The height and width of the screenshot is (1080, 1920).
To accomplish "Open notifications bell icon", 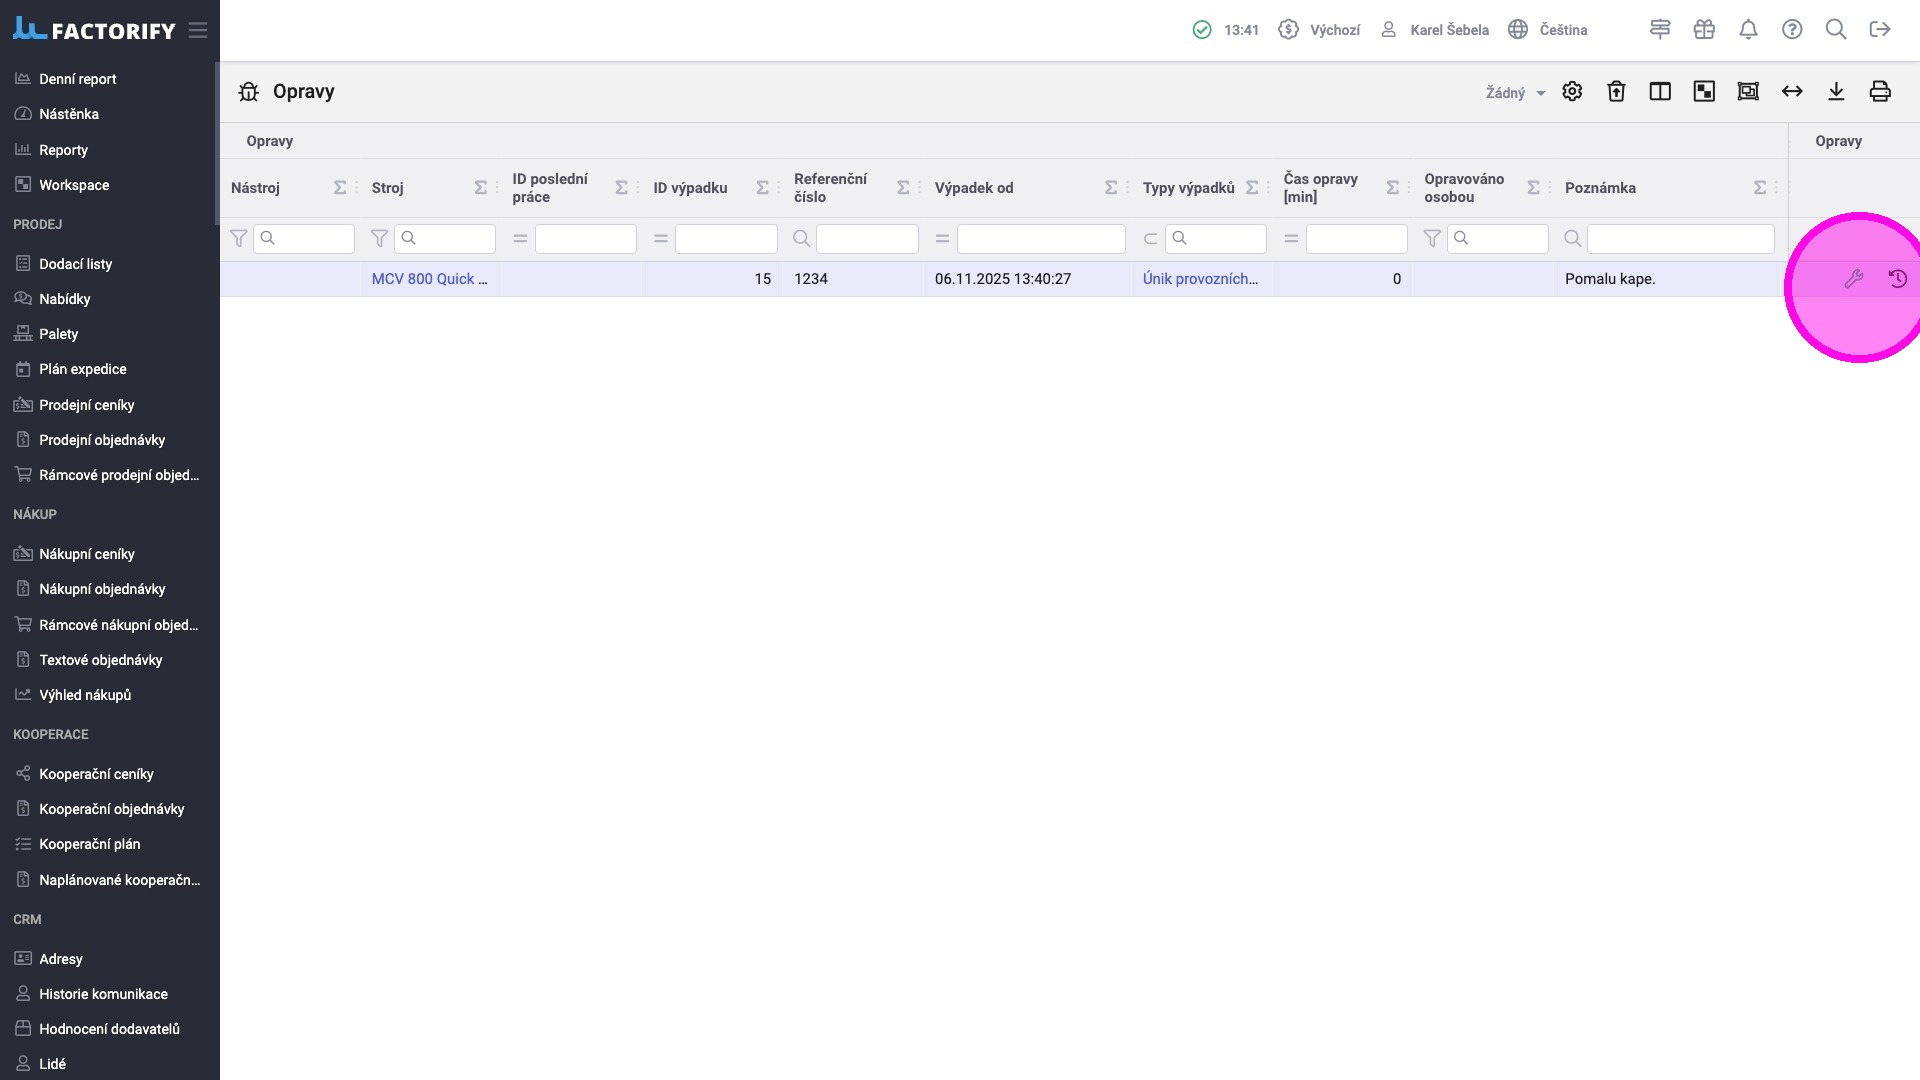I will pyautogui.click(x=1748, y=30).
